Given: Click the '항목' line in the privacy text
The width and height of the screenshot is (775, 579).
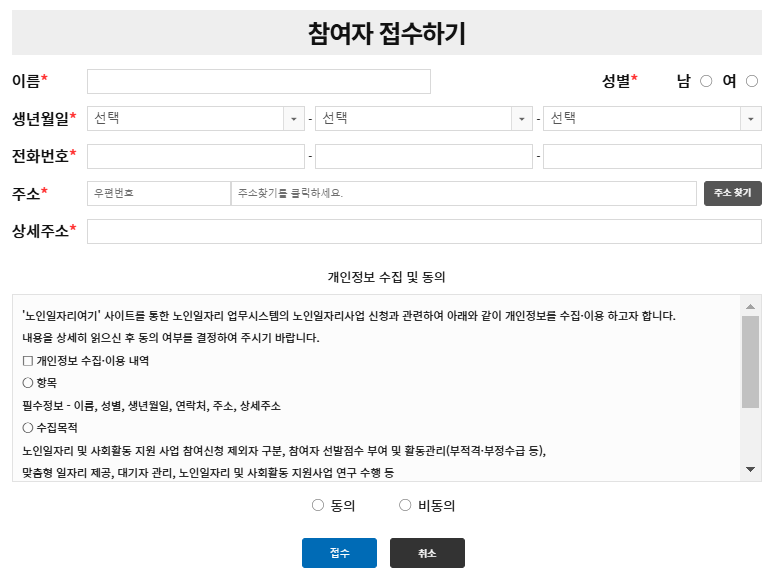Looking at the screenshot, I should 40,383.
